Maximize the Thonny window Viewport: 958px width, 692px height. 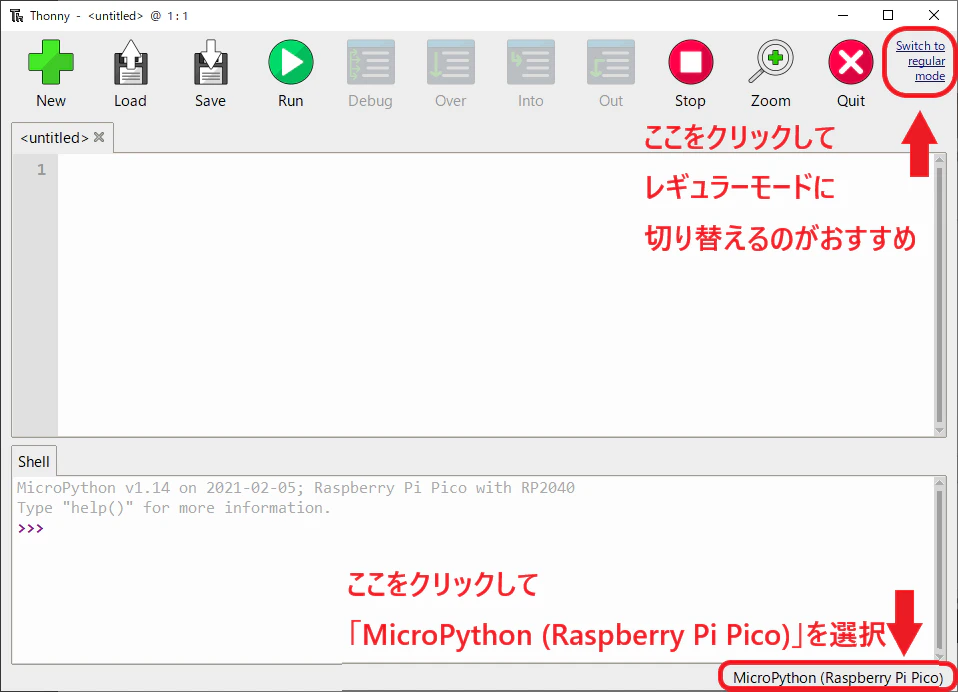(x=888, y=15)
